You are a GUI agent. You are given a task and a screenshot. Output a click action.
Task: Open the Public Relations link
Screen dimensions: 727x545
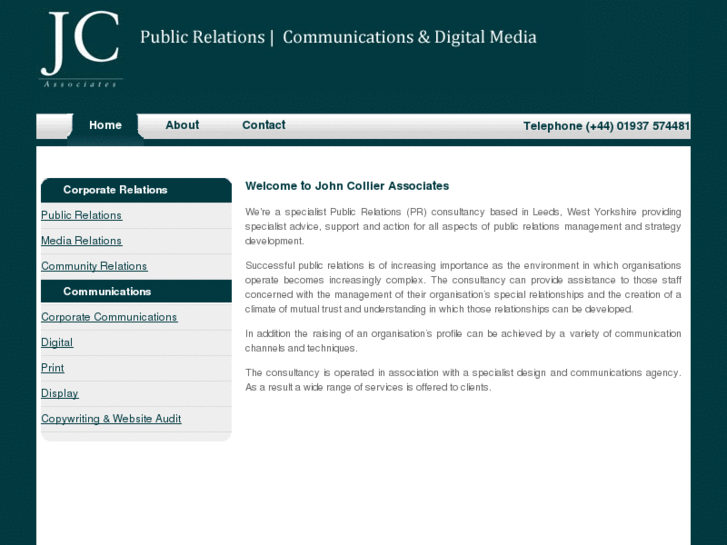(81, 215)
